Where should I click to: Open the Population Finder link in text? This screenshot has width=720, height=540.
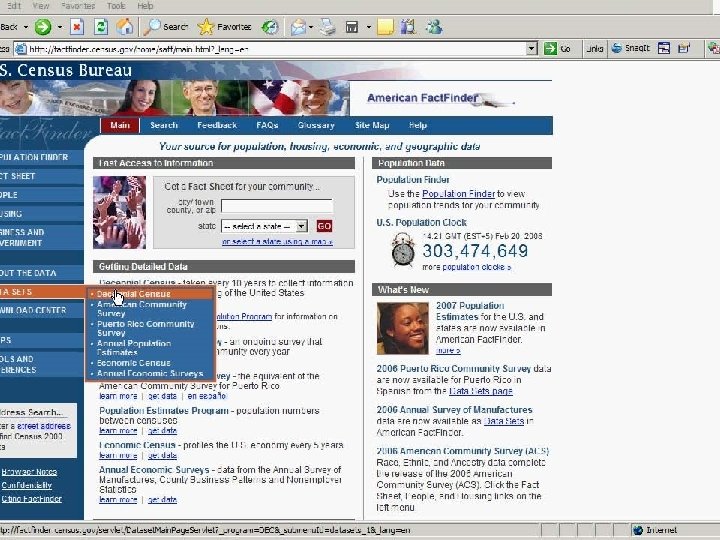(458, 194)
